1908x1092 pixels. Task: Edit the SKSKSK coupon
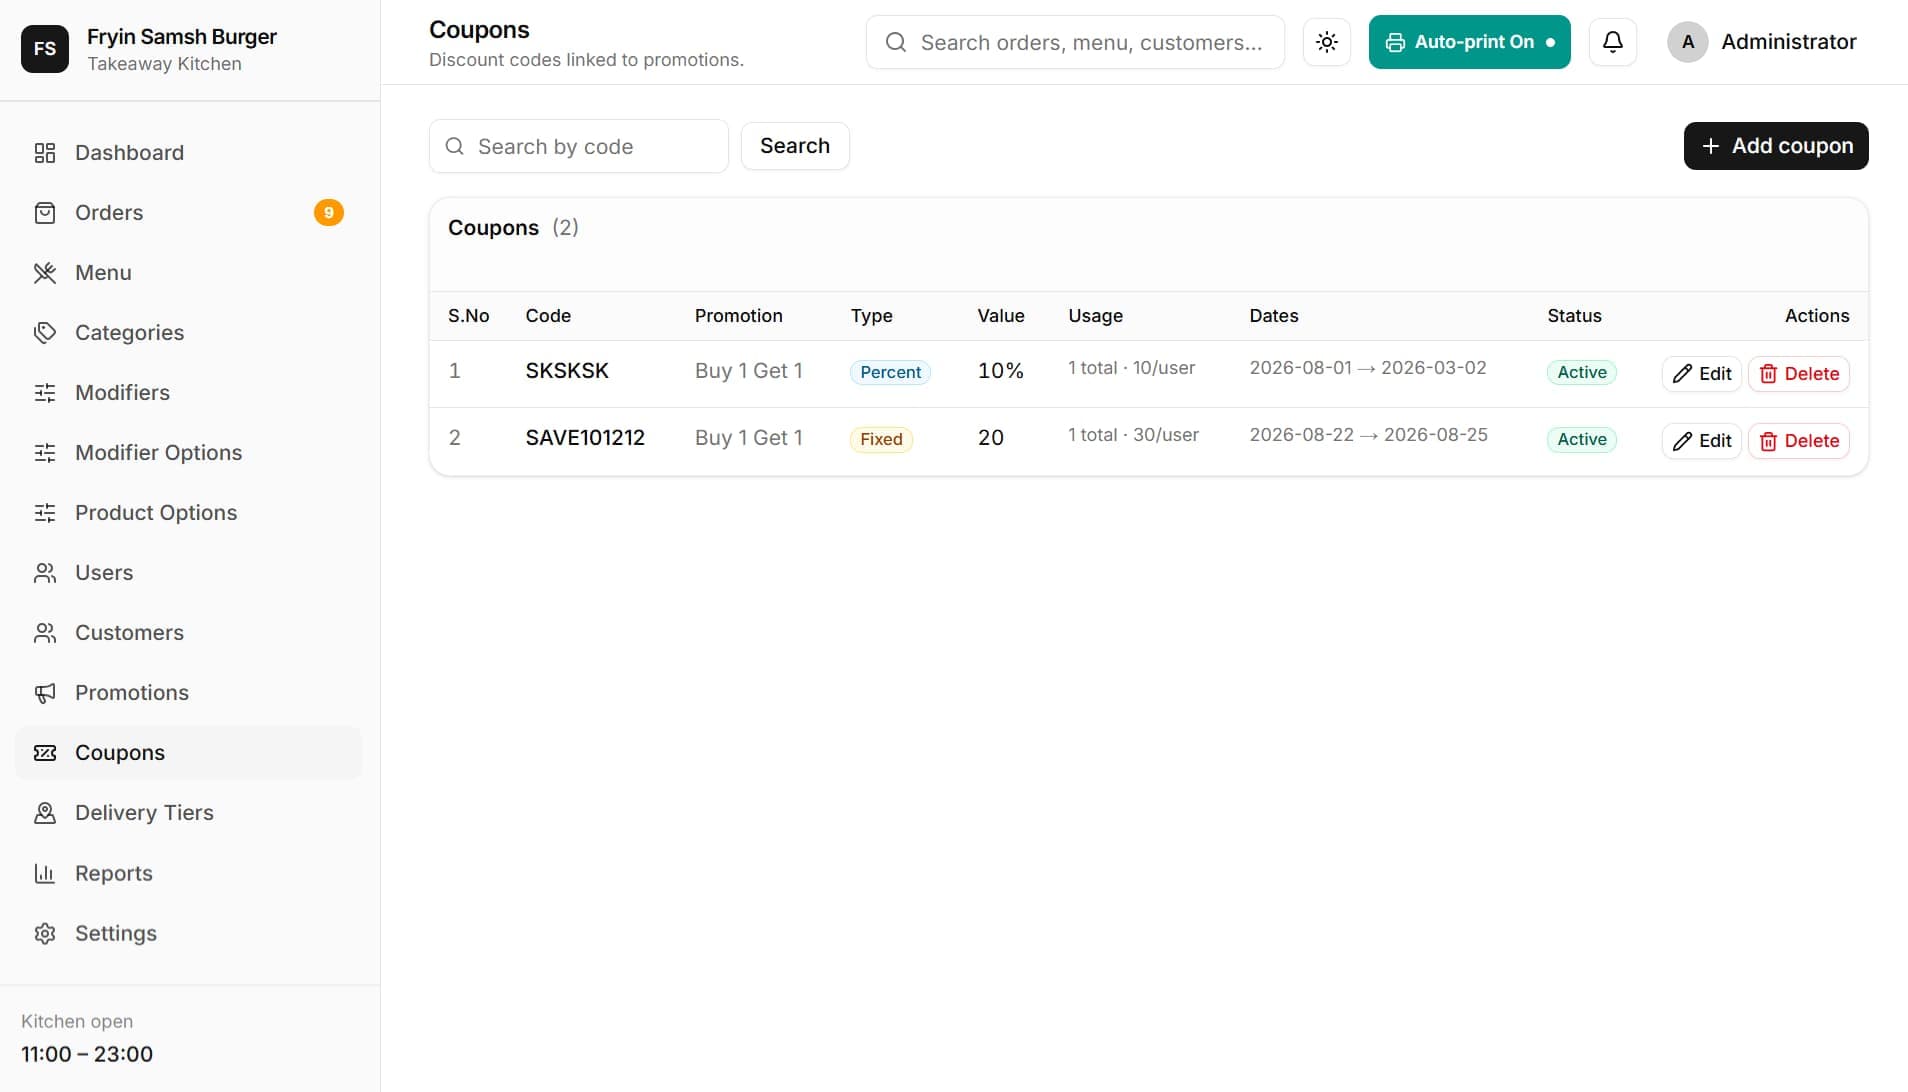click(x=1702, y=374)
